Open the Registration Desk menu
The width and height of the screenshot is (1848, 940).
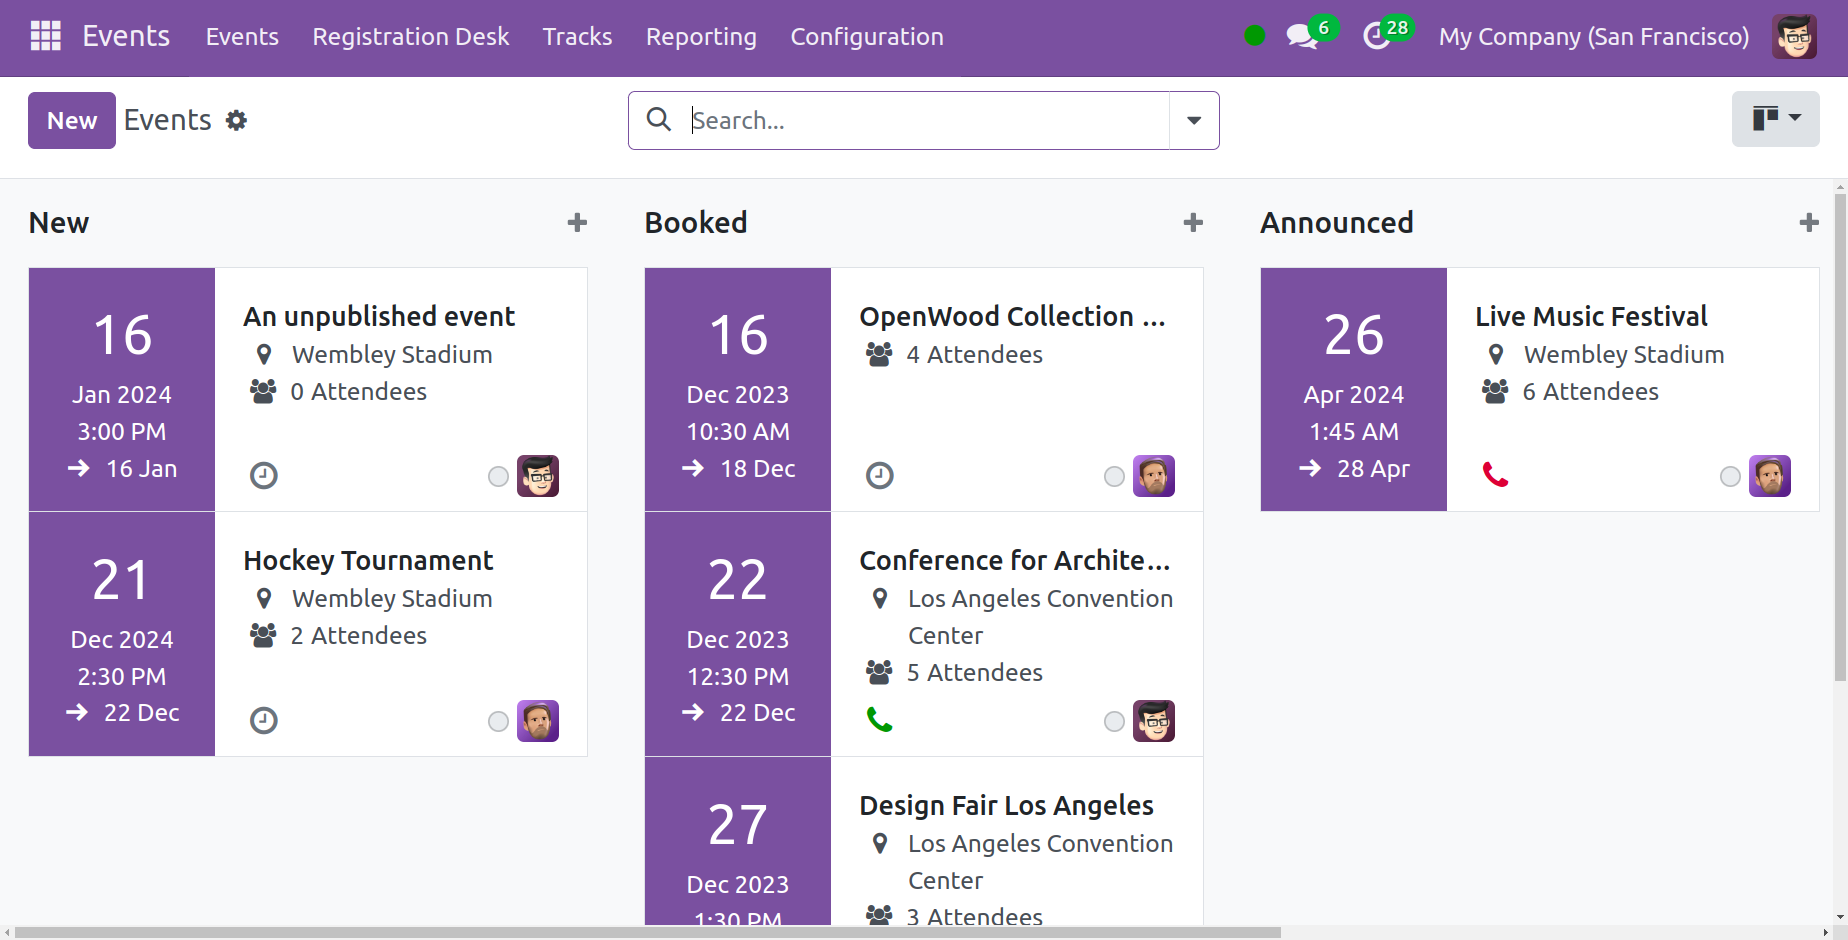pos(411,37)
